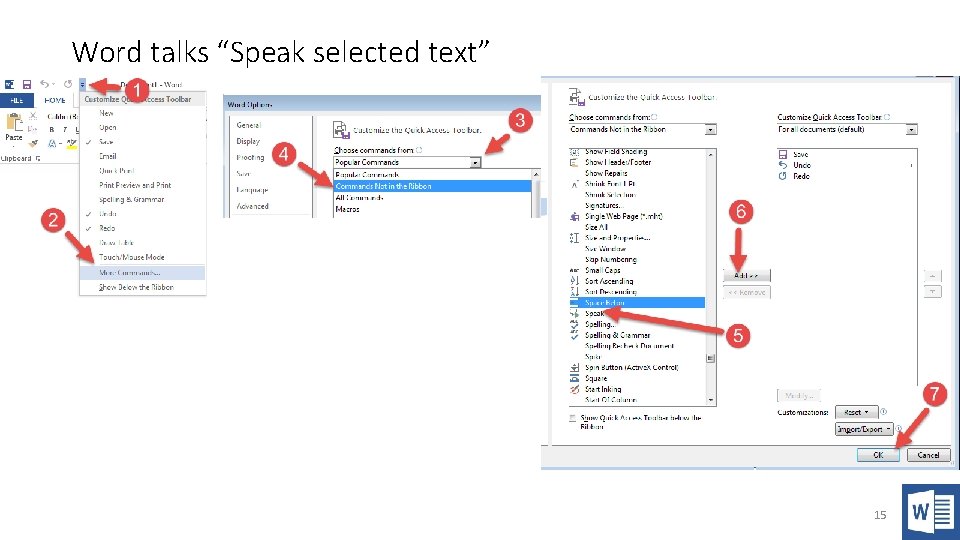Click the Save icon in Word's title bar toolbar
Viewport: 960px width, 540px height.
click(x=26, y=84)
